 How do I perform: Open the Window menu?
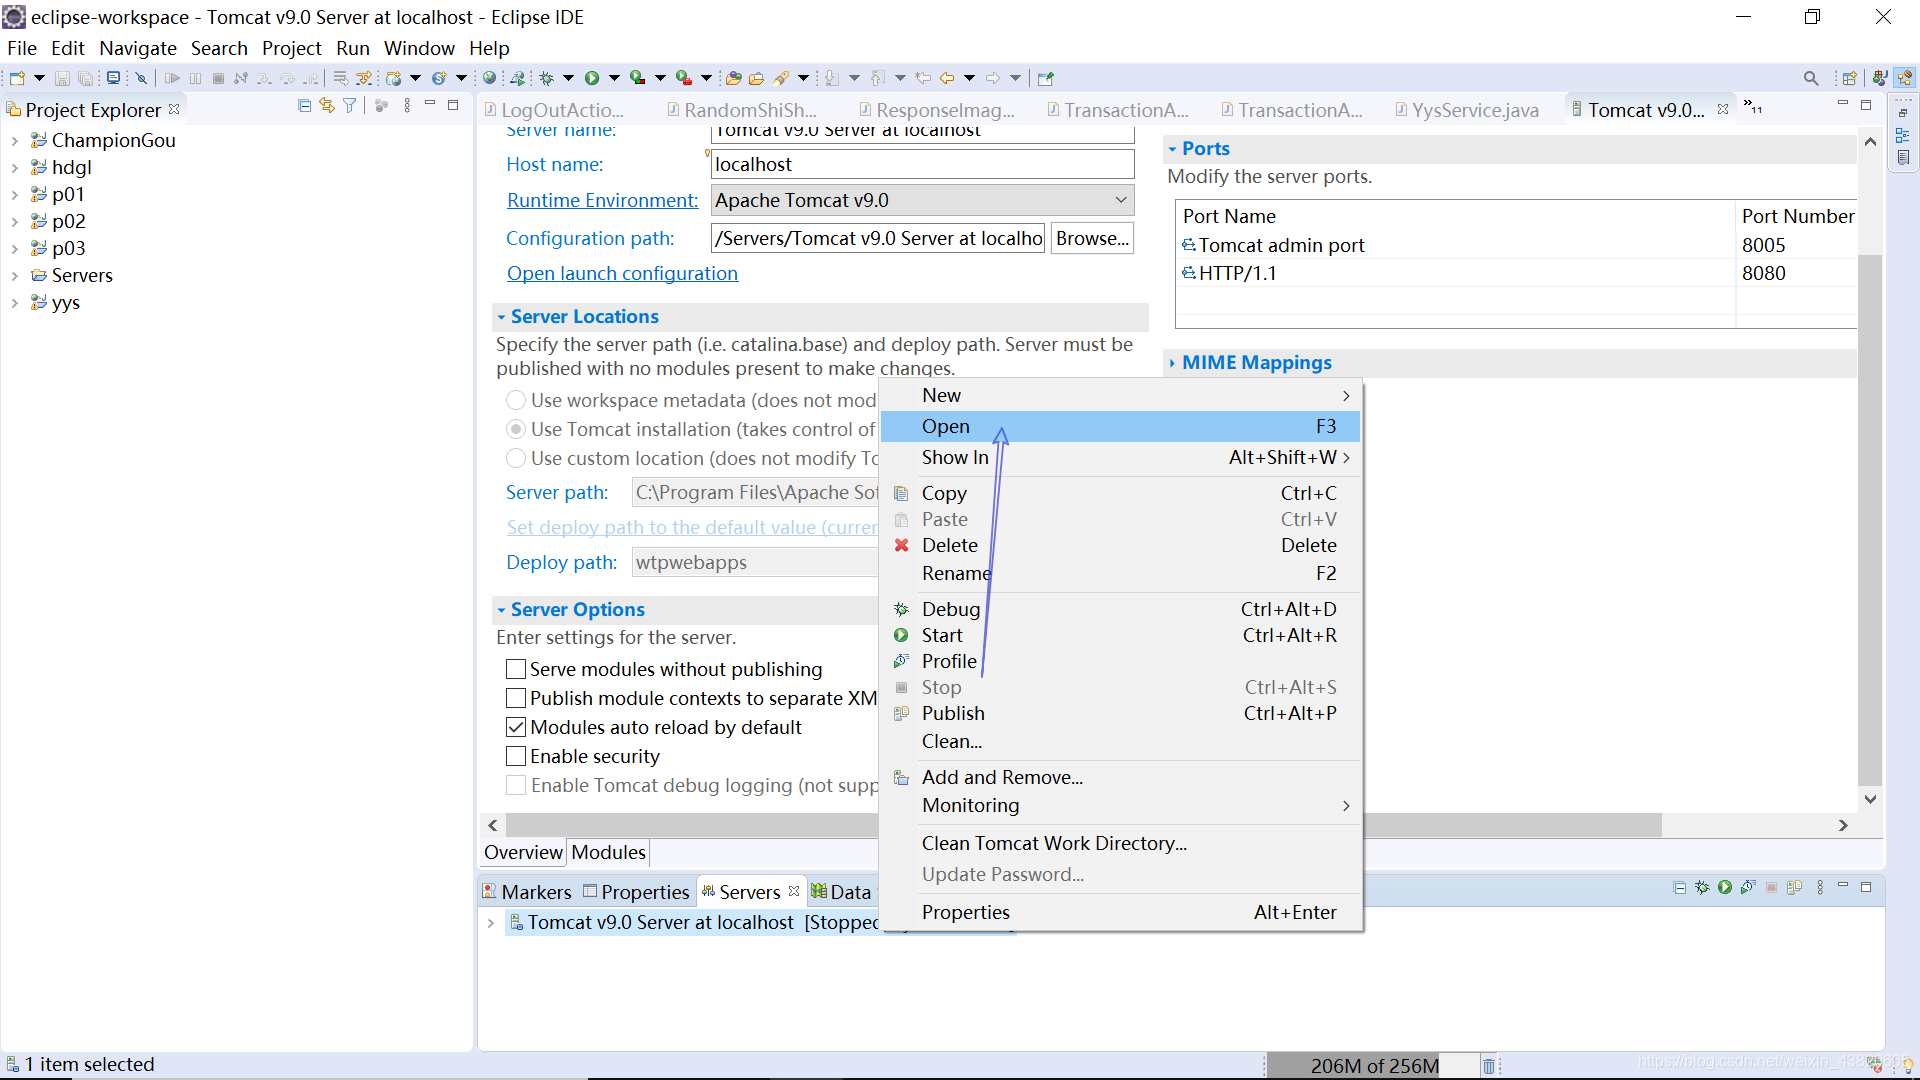tap(419, 48)
